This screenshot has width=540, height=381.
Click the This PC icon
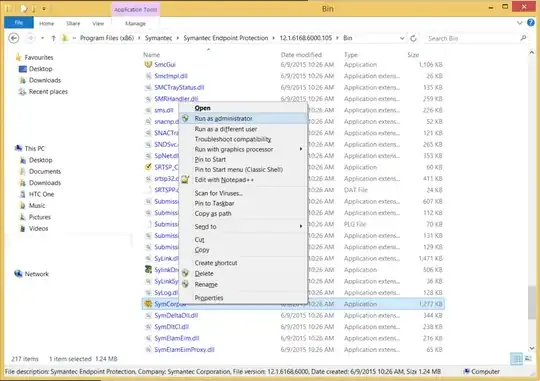[19, 148]
